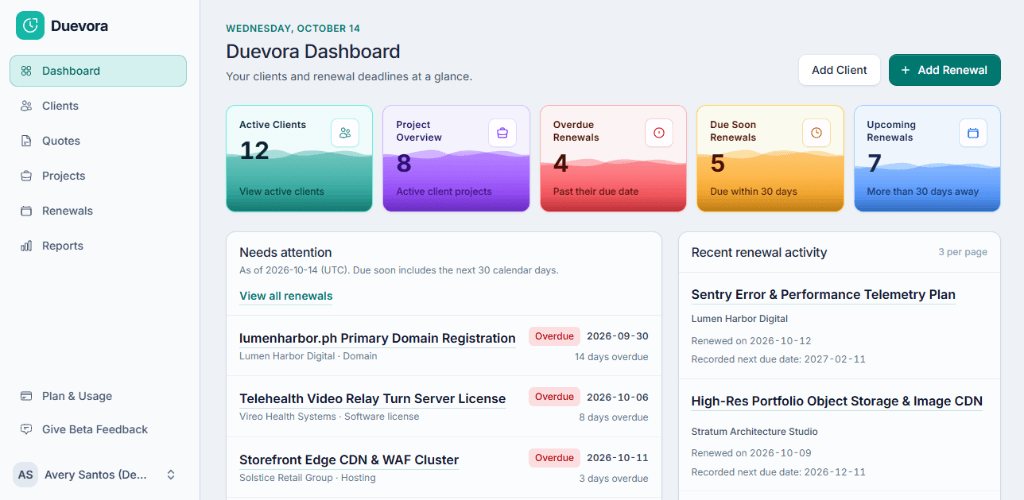Click "Lumen Harbor Digital" under Sentry plan
This screenshot has width=1024, height=500.
pos(740,319)
